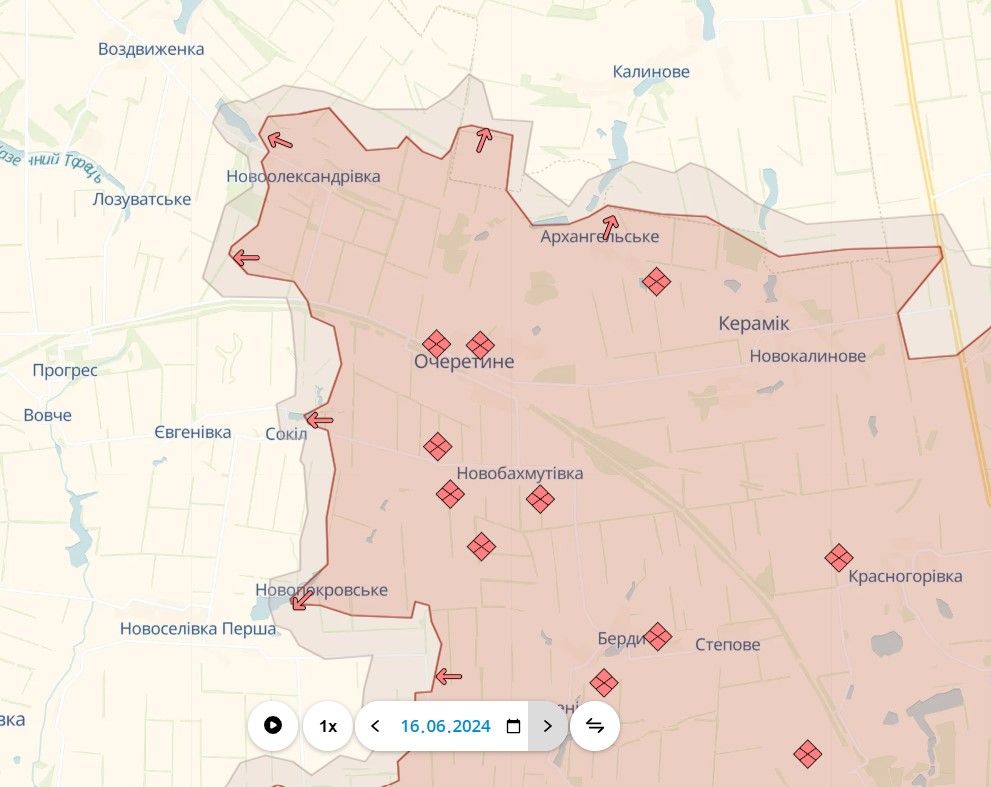
Task: Start the map timeline playback
Action: [x=273, y=726]
